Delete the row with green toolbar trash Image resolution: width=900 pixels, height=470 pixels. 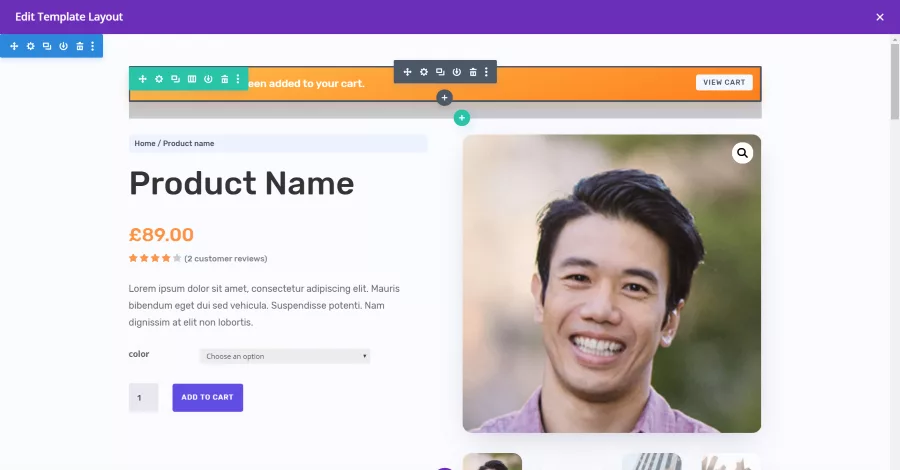(x=224, y=79)
